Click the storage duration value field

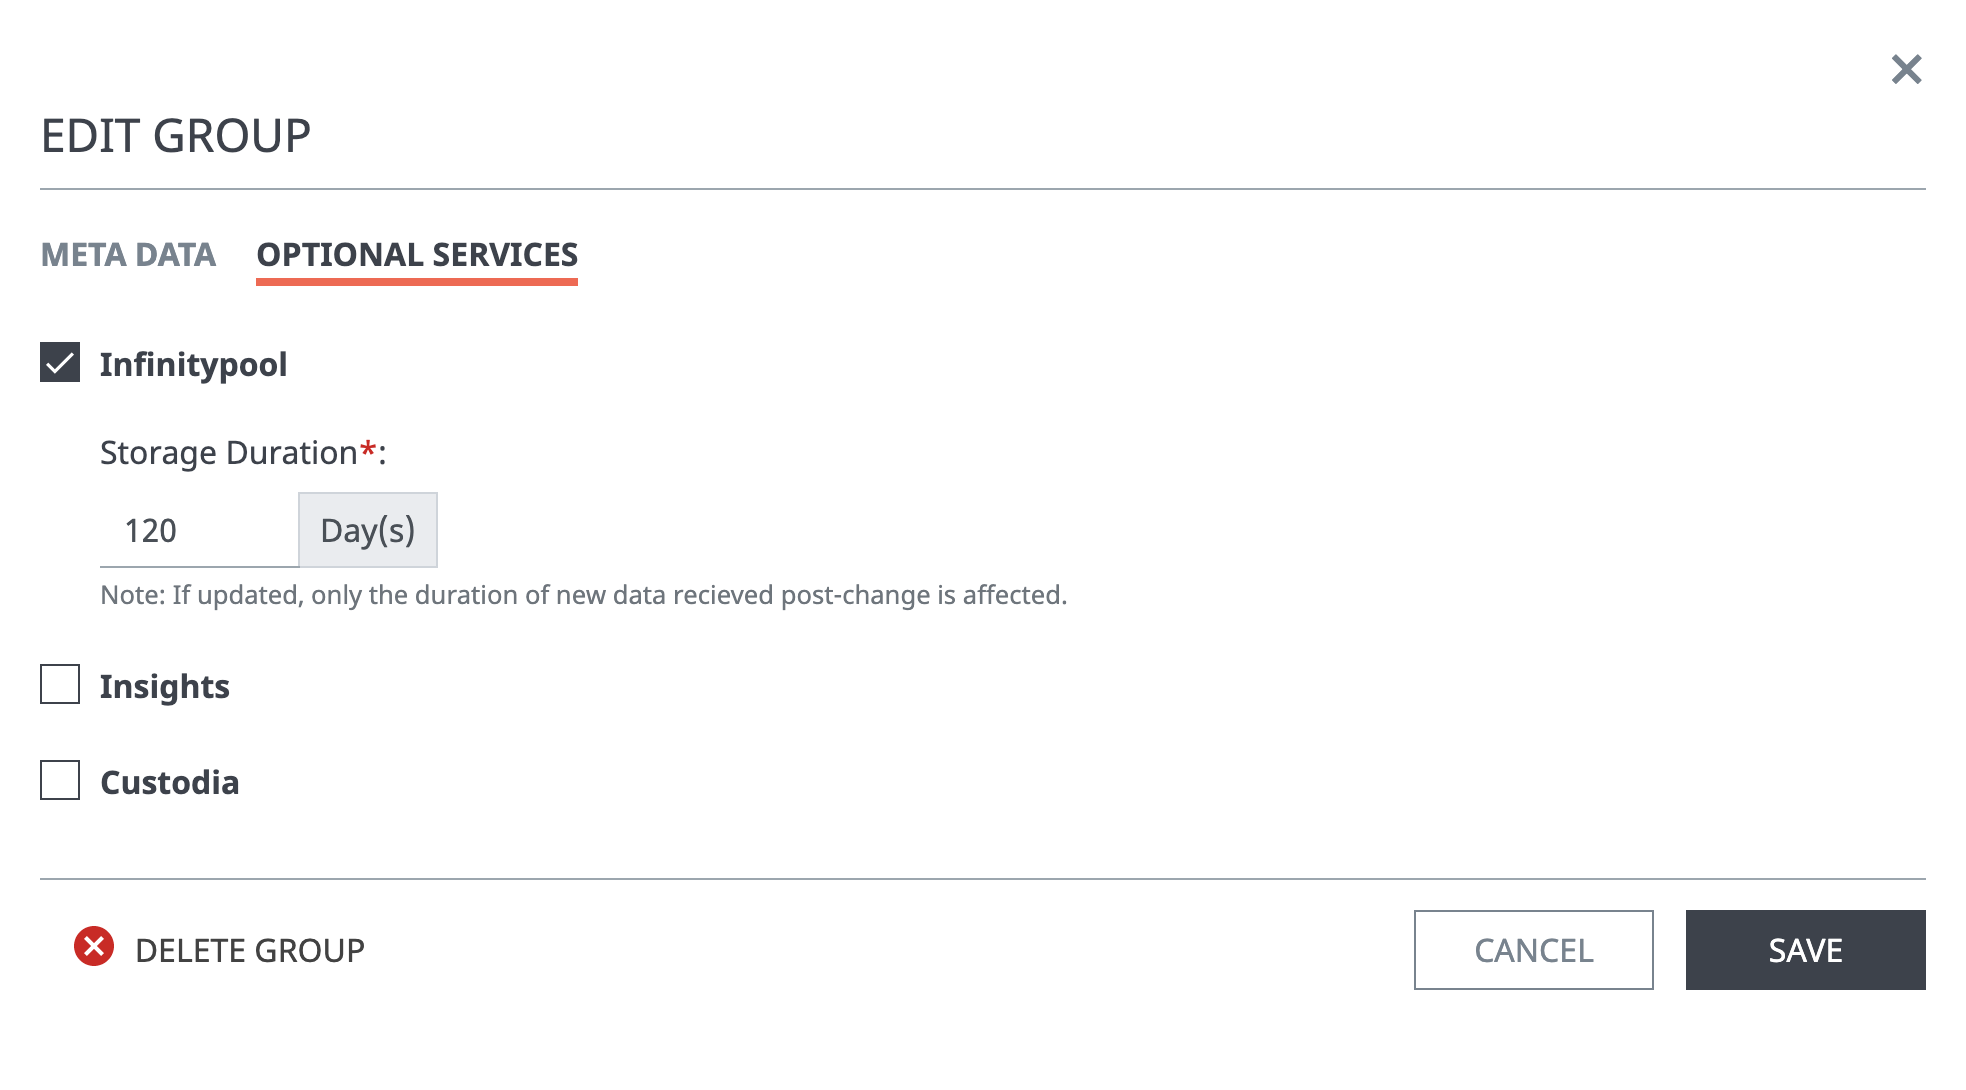click(197, 530)
